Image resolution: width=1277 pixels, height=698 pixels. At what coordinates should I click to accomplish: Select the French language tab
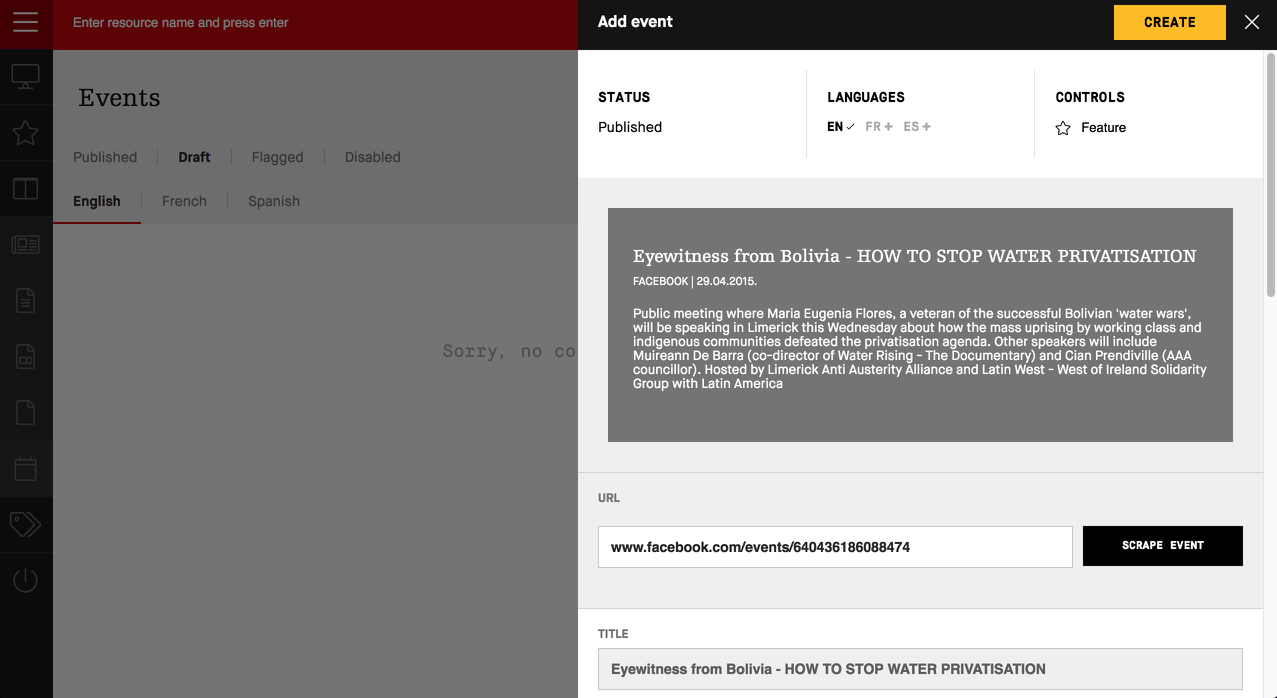[184, 201]
